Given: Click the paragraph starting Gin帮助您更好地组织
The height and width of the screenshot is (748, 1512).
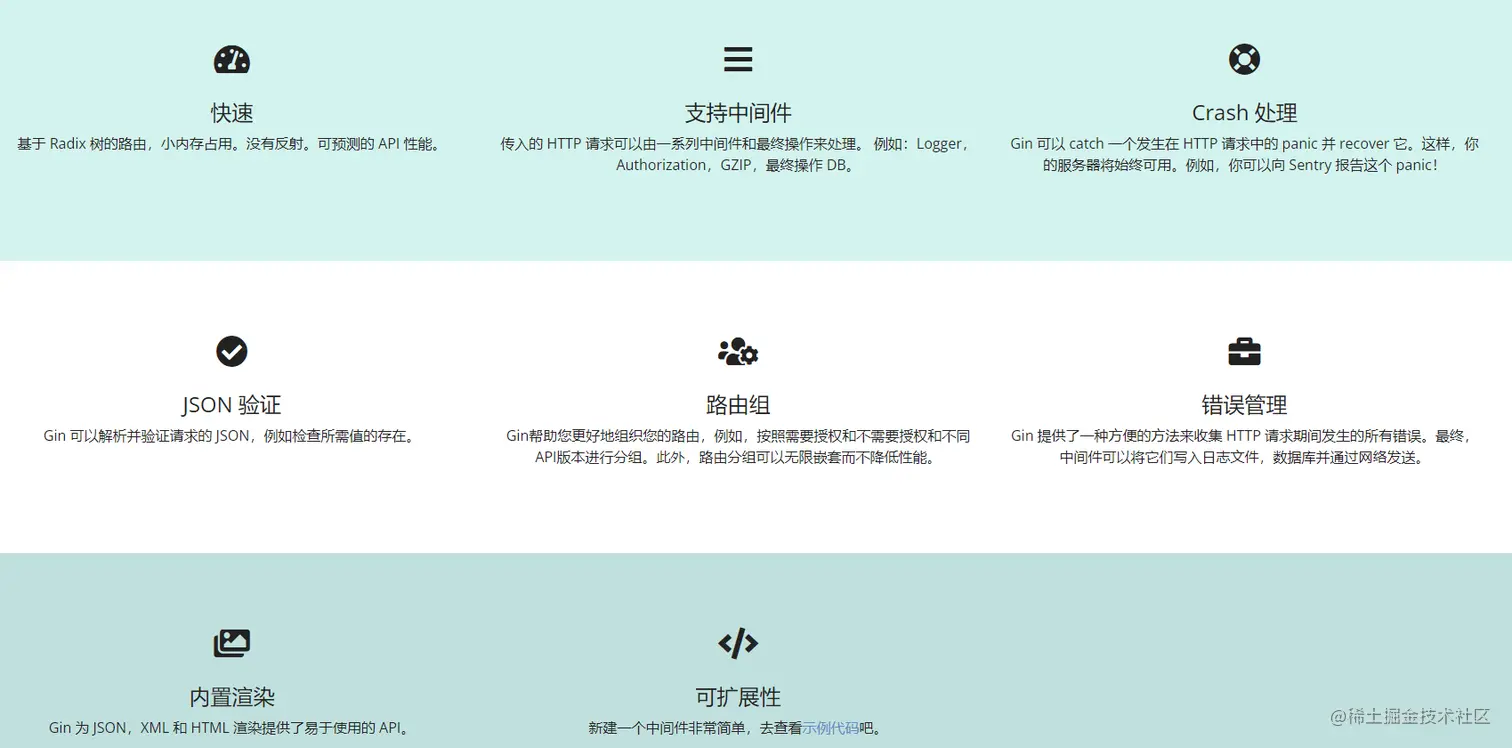Looking at the screenshot, I should 738,447.
